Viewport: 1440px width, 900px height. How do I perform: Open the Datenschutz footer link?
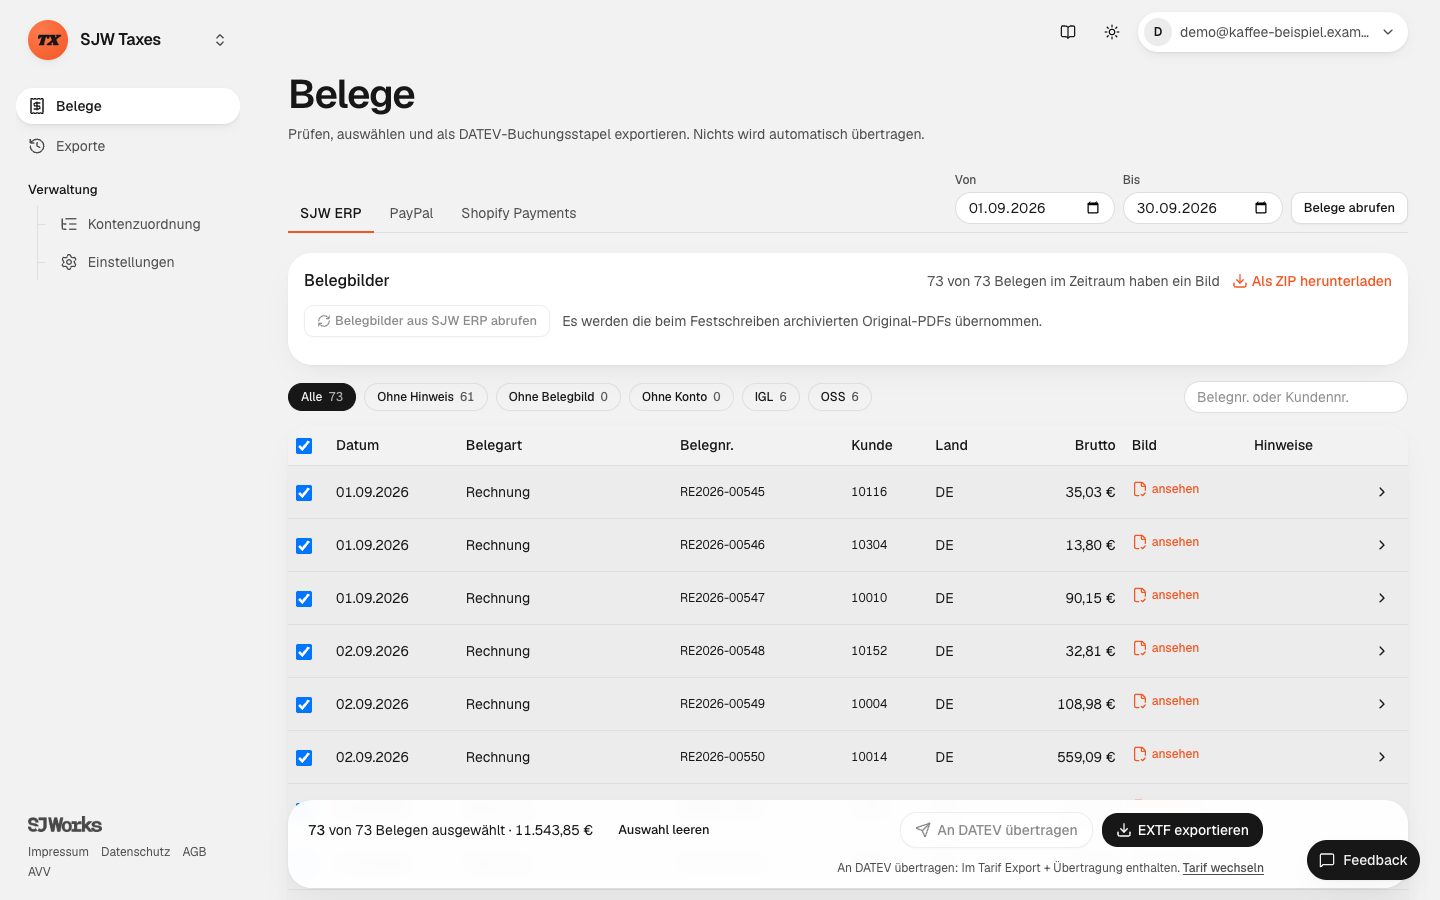135,852
